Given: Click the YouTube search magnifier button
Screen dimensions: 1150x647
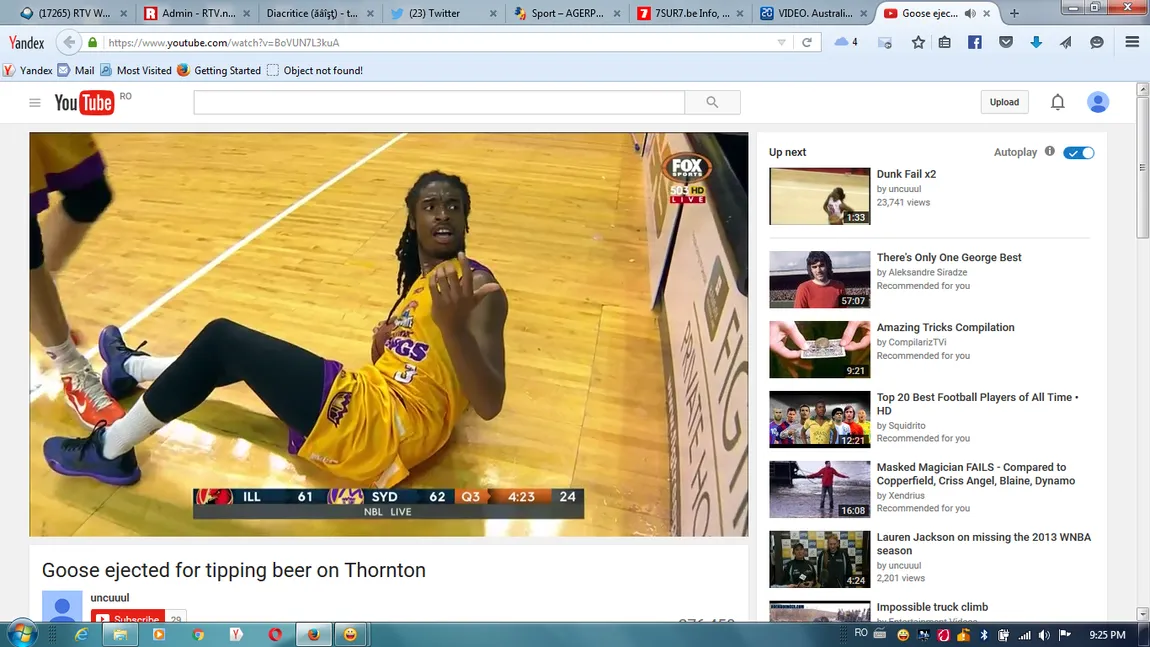Looking at the screenshot, I should [712, 102].
